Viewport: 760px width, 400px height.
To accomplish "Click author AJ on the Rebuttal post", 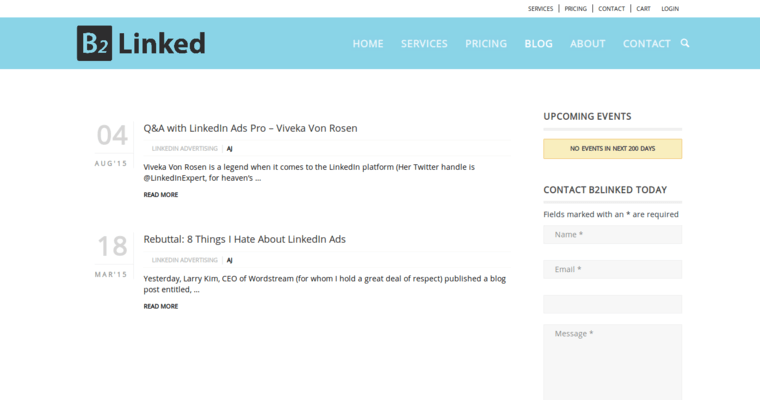I will [230, 260].
